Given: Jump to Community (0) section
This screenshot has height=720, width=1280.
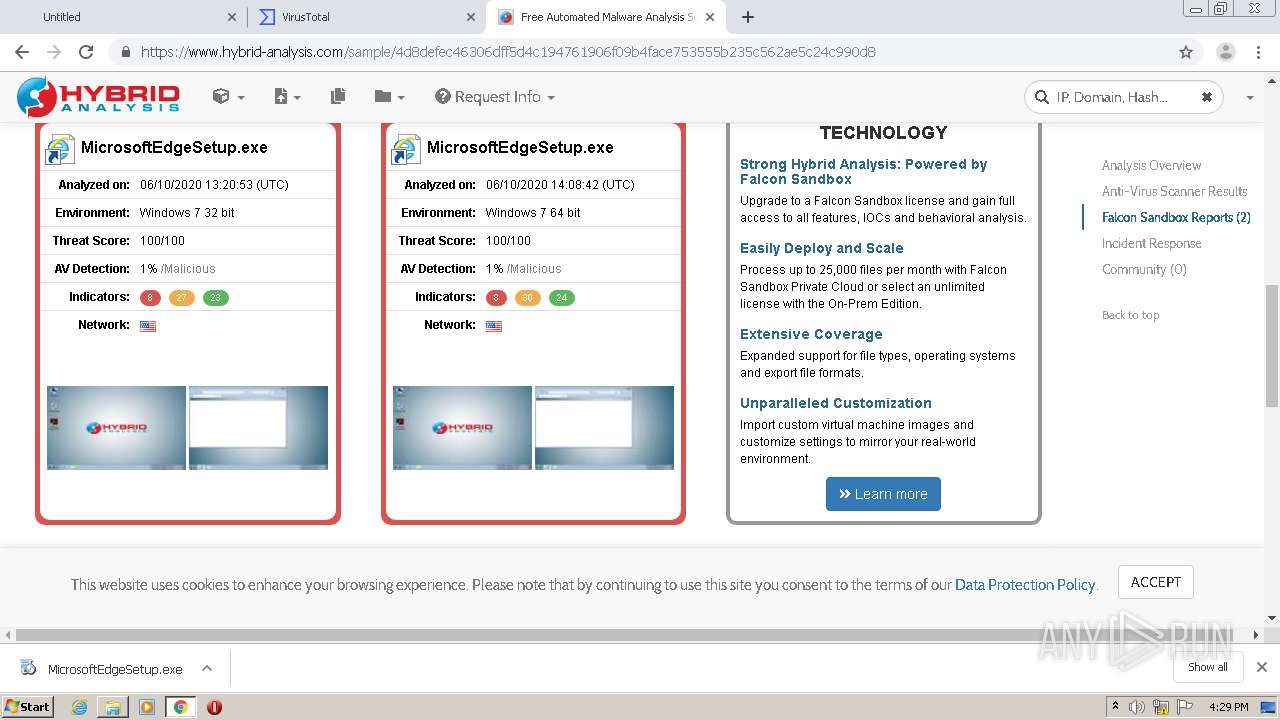Looking at the screenshot, I should 1144,270.
